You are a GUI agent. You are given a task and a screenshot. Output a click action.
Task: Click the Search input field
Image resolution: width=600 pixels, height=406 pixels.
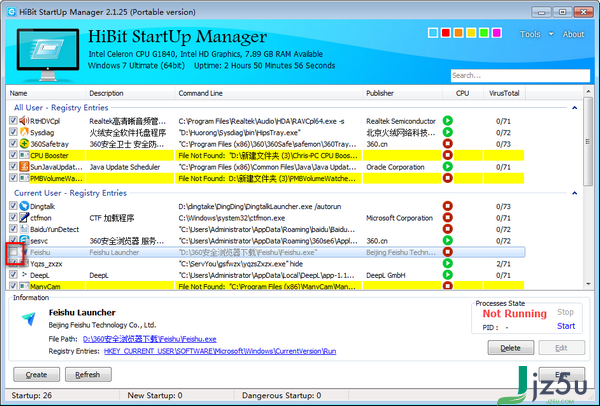click(x=520, y=75)
